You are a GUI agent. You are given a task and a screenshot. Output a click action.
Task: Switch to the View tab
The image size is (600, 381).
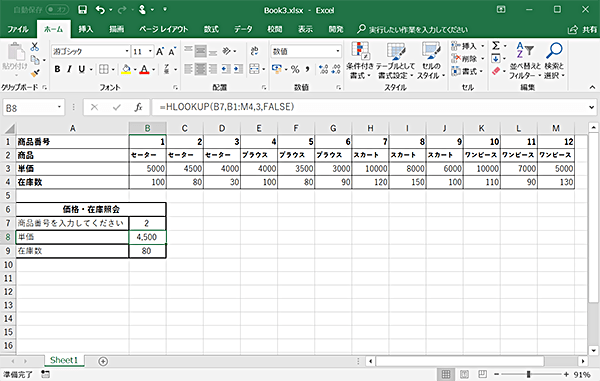tap(305, 29)
